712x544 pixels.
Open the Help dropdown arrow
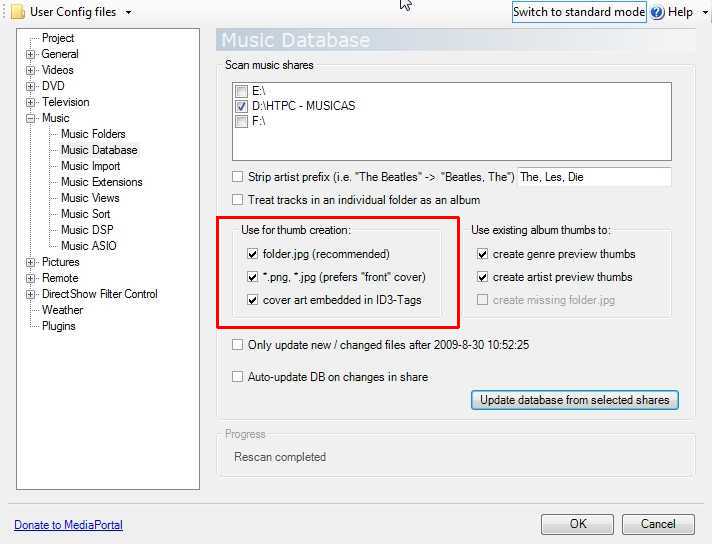coord(701,12)
